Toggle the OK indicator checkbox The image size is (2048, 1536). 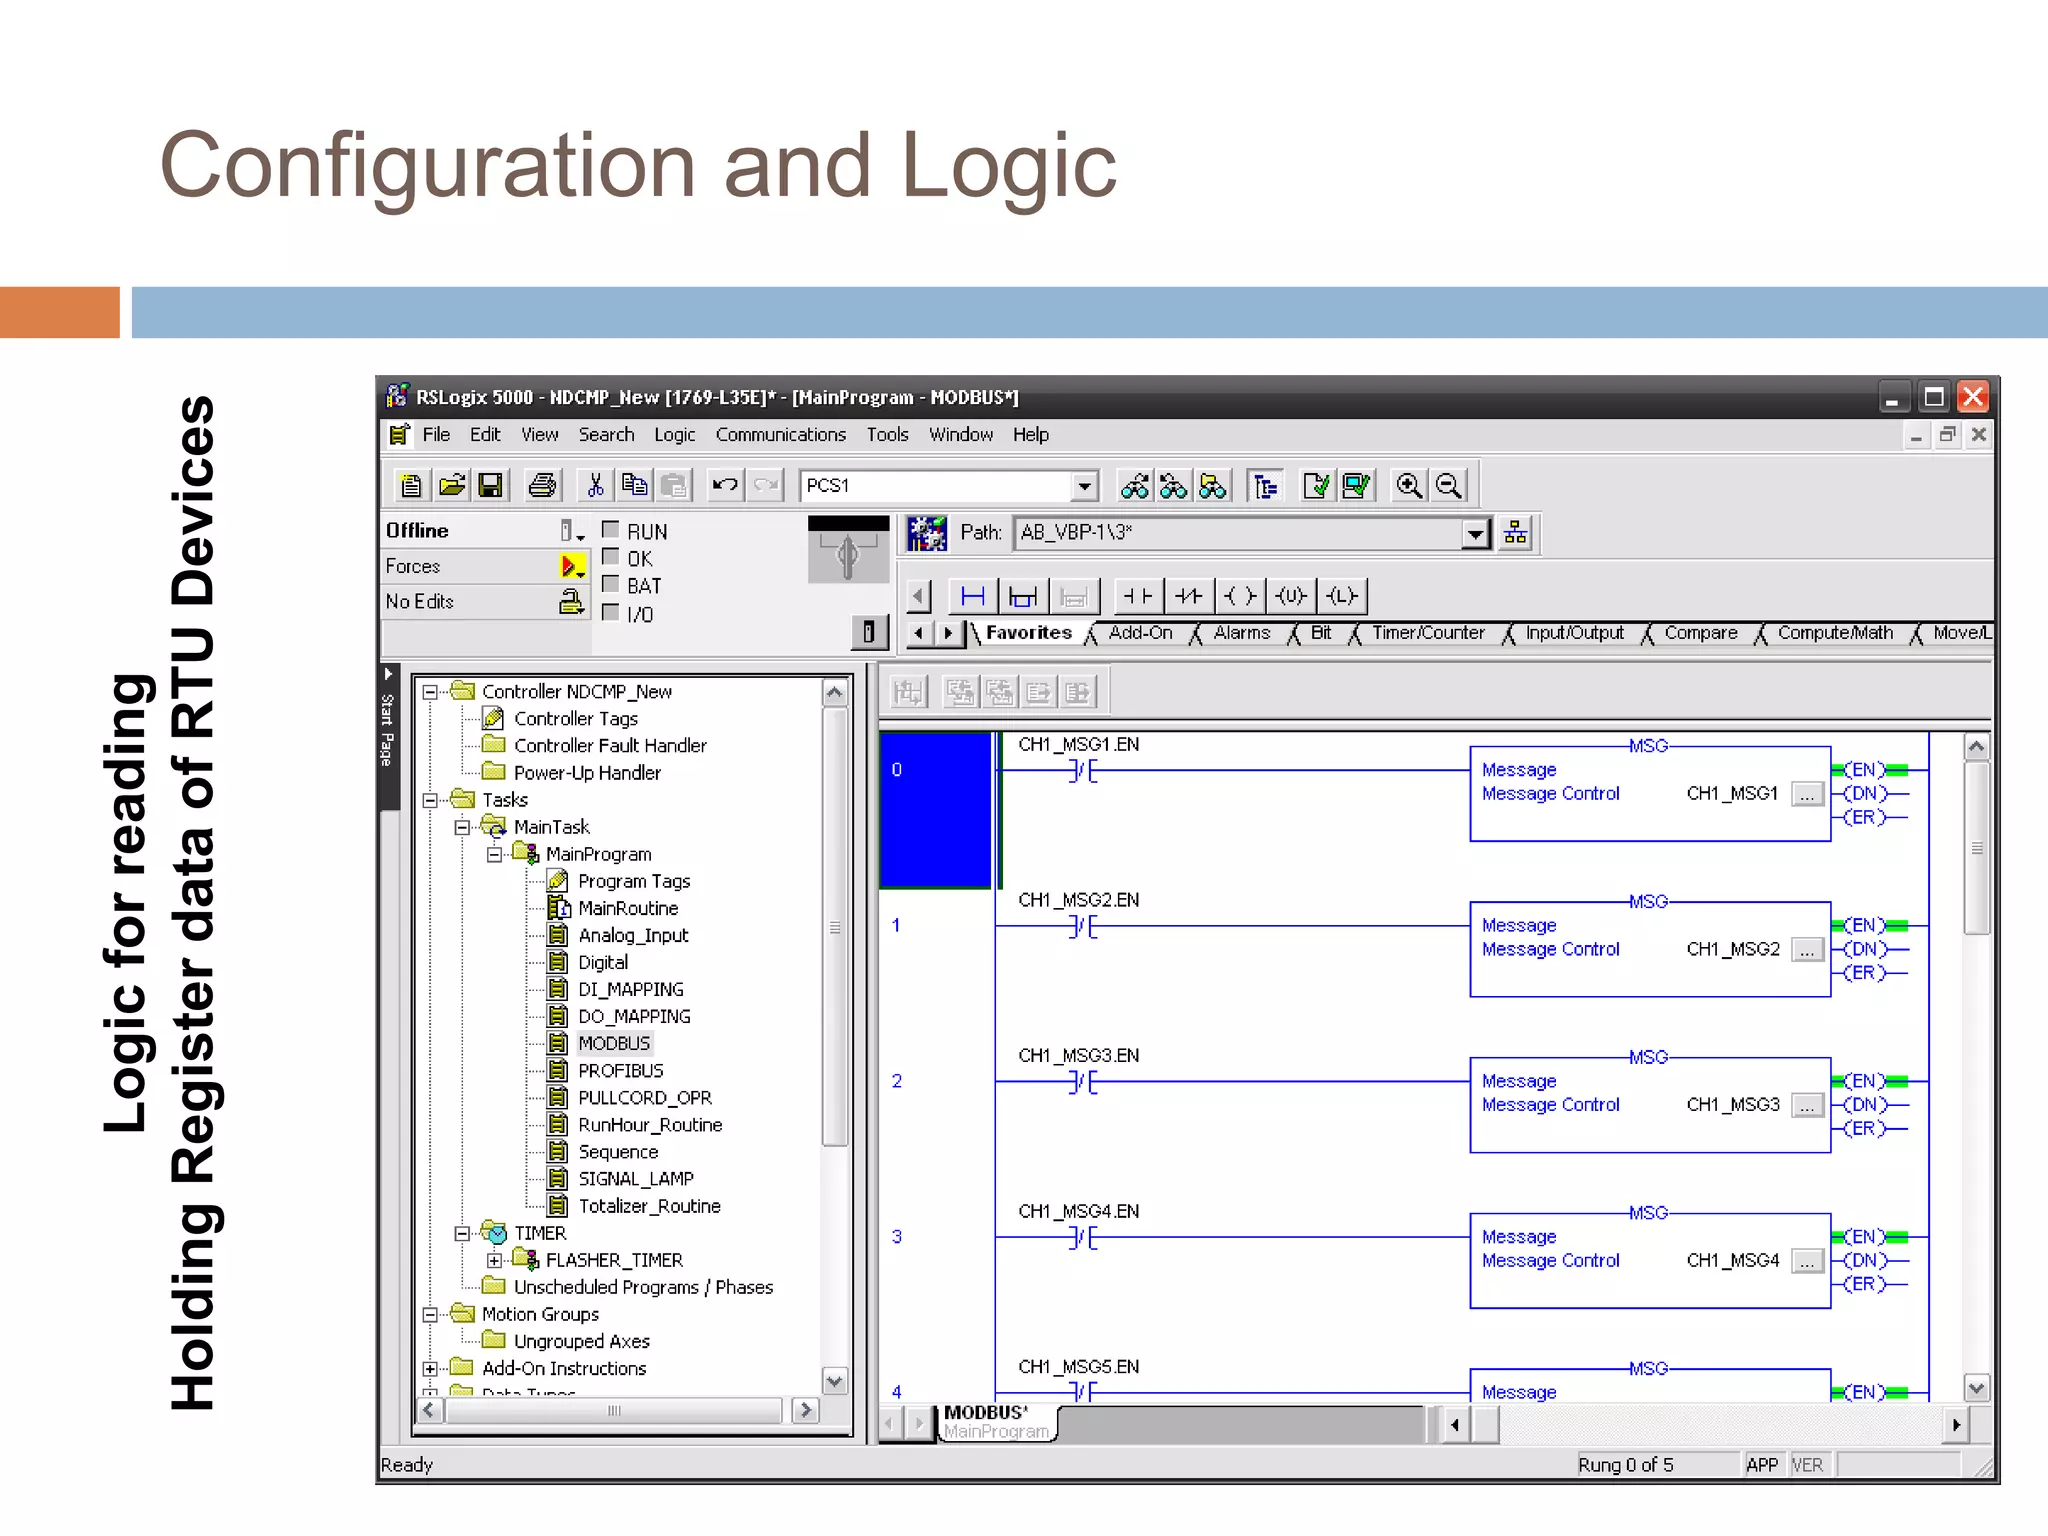[x=610, y=556]
